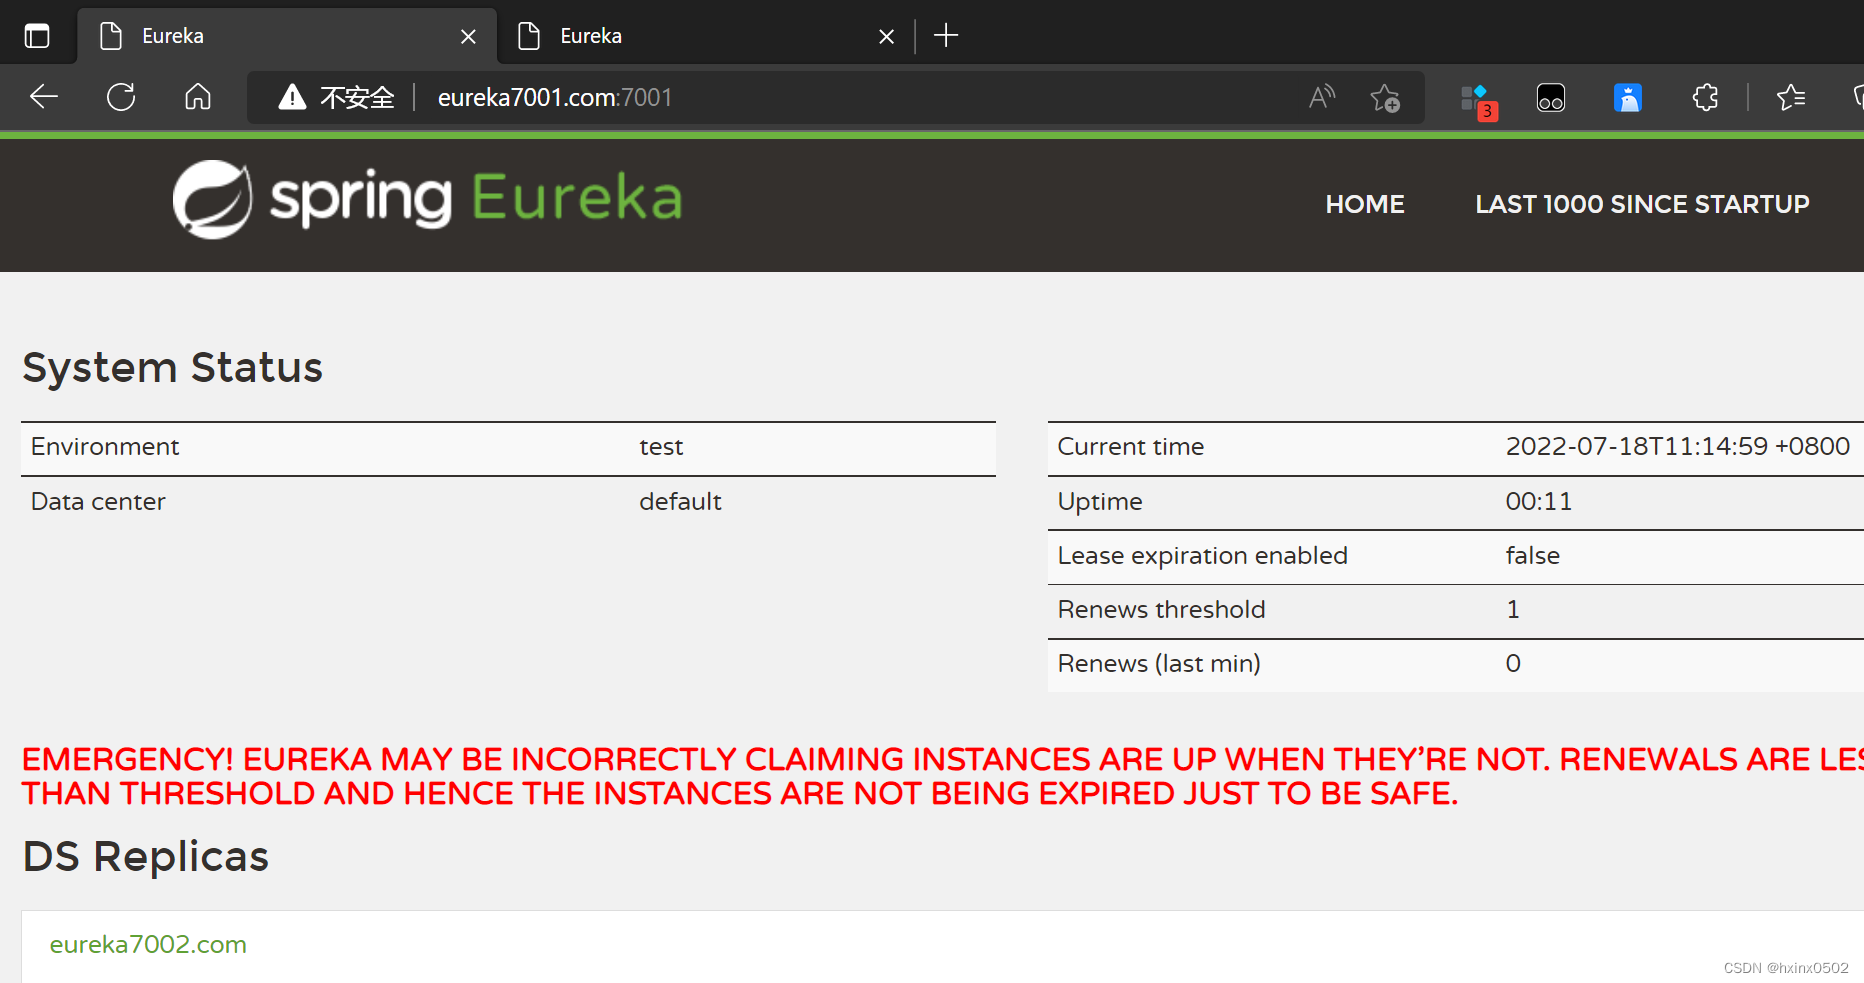
Task: Switch to the second Eureka tab
Action: tap(704, 36)
